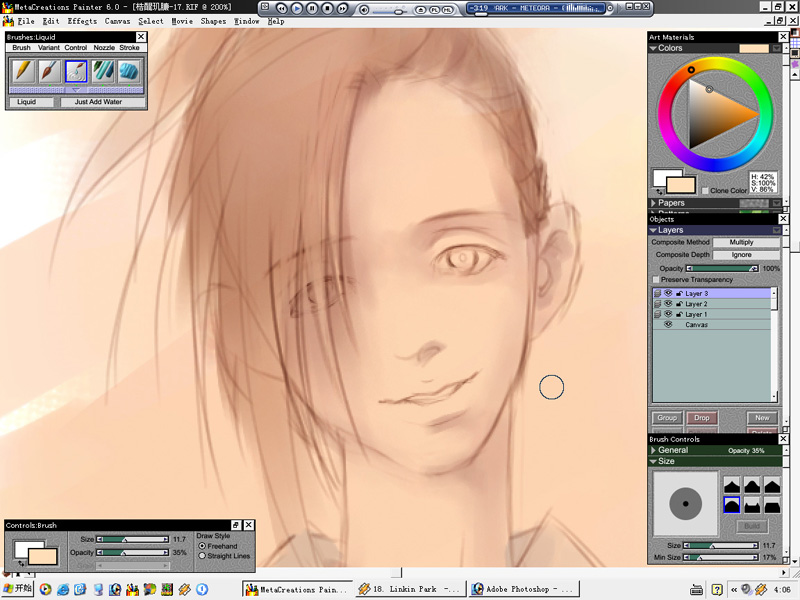Switch to Adobe Photoshop taskbar window

tap(524, 589)
